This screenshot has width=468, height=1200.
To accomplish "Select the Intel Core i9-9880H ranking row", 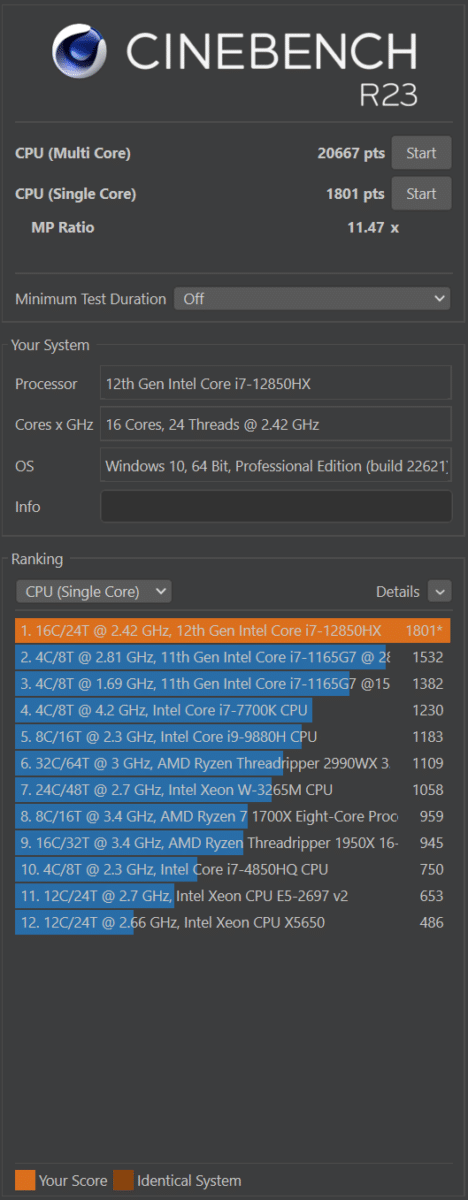I will (233, 737).
